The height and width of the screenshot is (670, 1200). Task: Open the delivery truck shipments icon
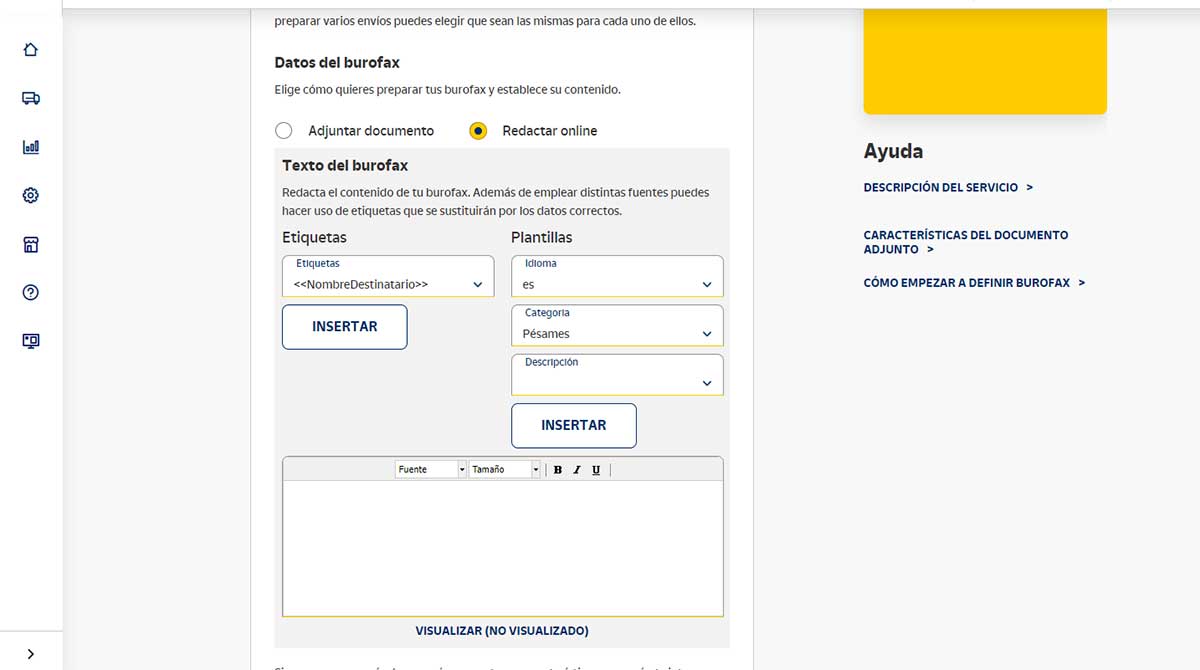[31, 98]
